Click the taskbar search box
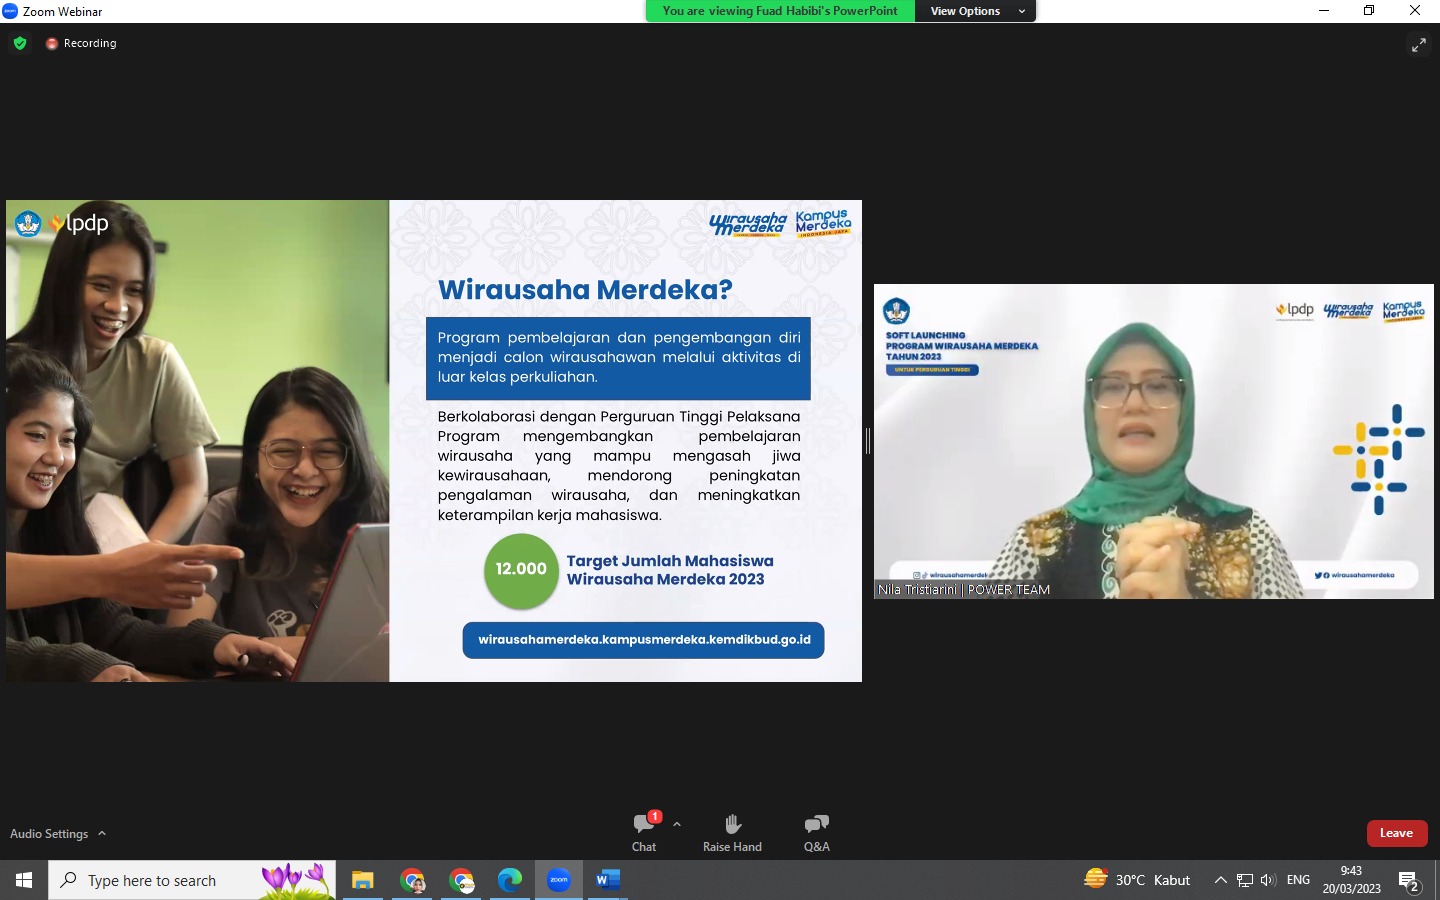The image size is (1440, 900). pyautogui.click(x=192, y=880)
